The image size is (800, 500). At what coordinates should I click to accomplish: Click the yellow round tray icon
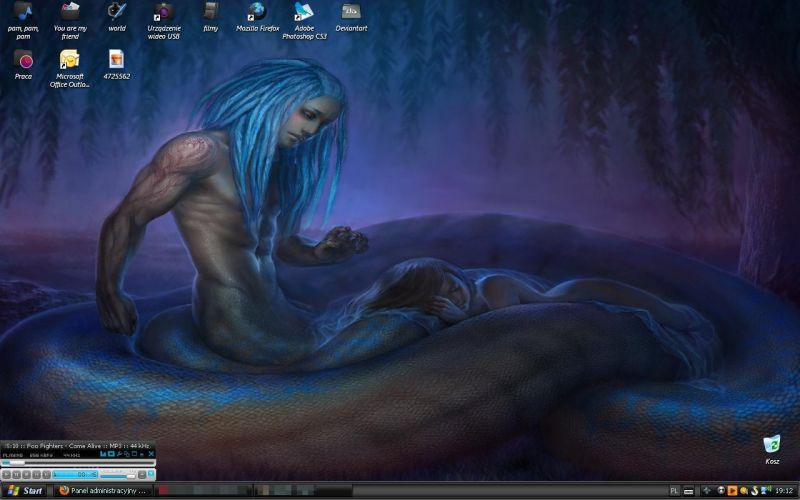pyautogui.click(x=743, y=491)
